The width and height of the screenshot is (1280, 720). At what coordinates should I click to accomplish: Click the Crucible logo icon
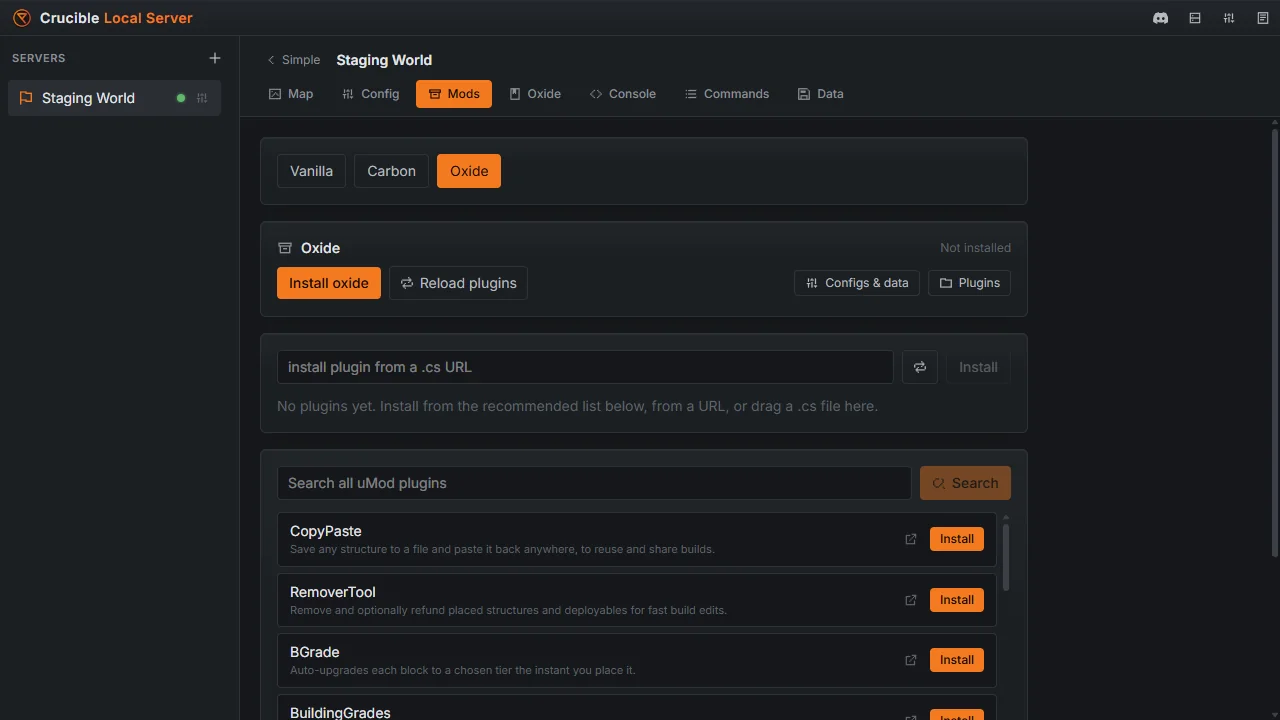21,18
